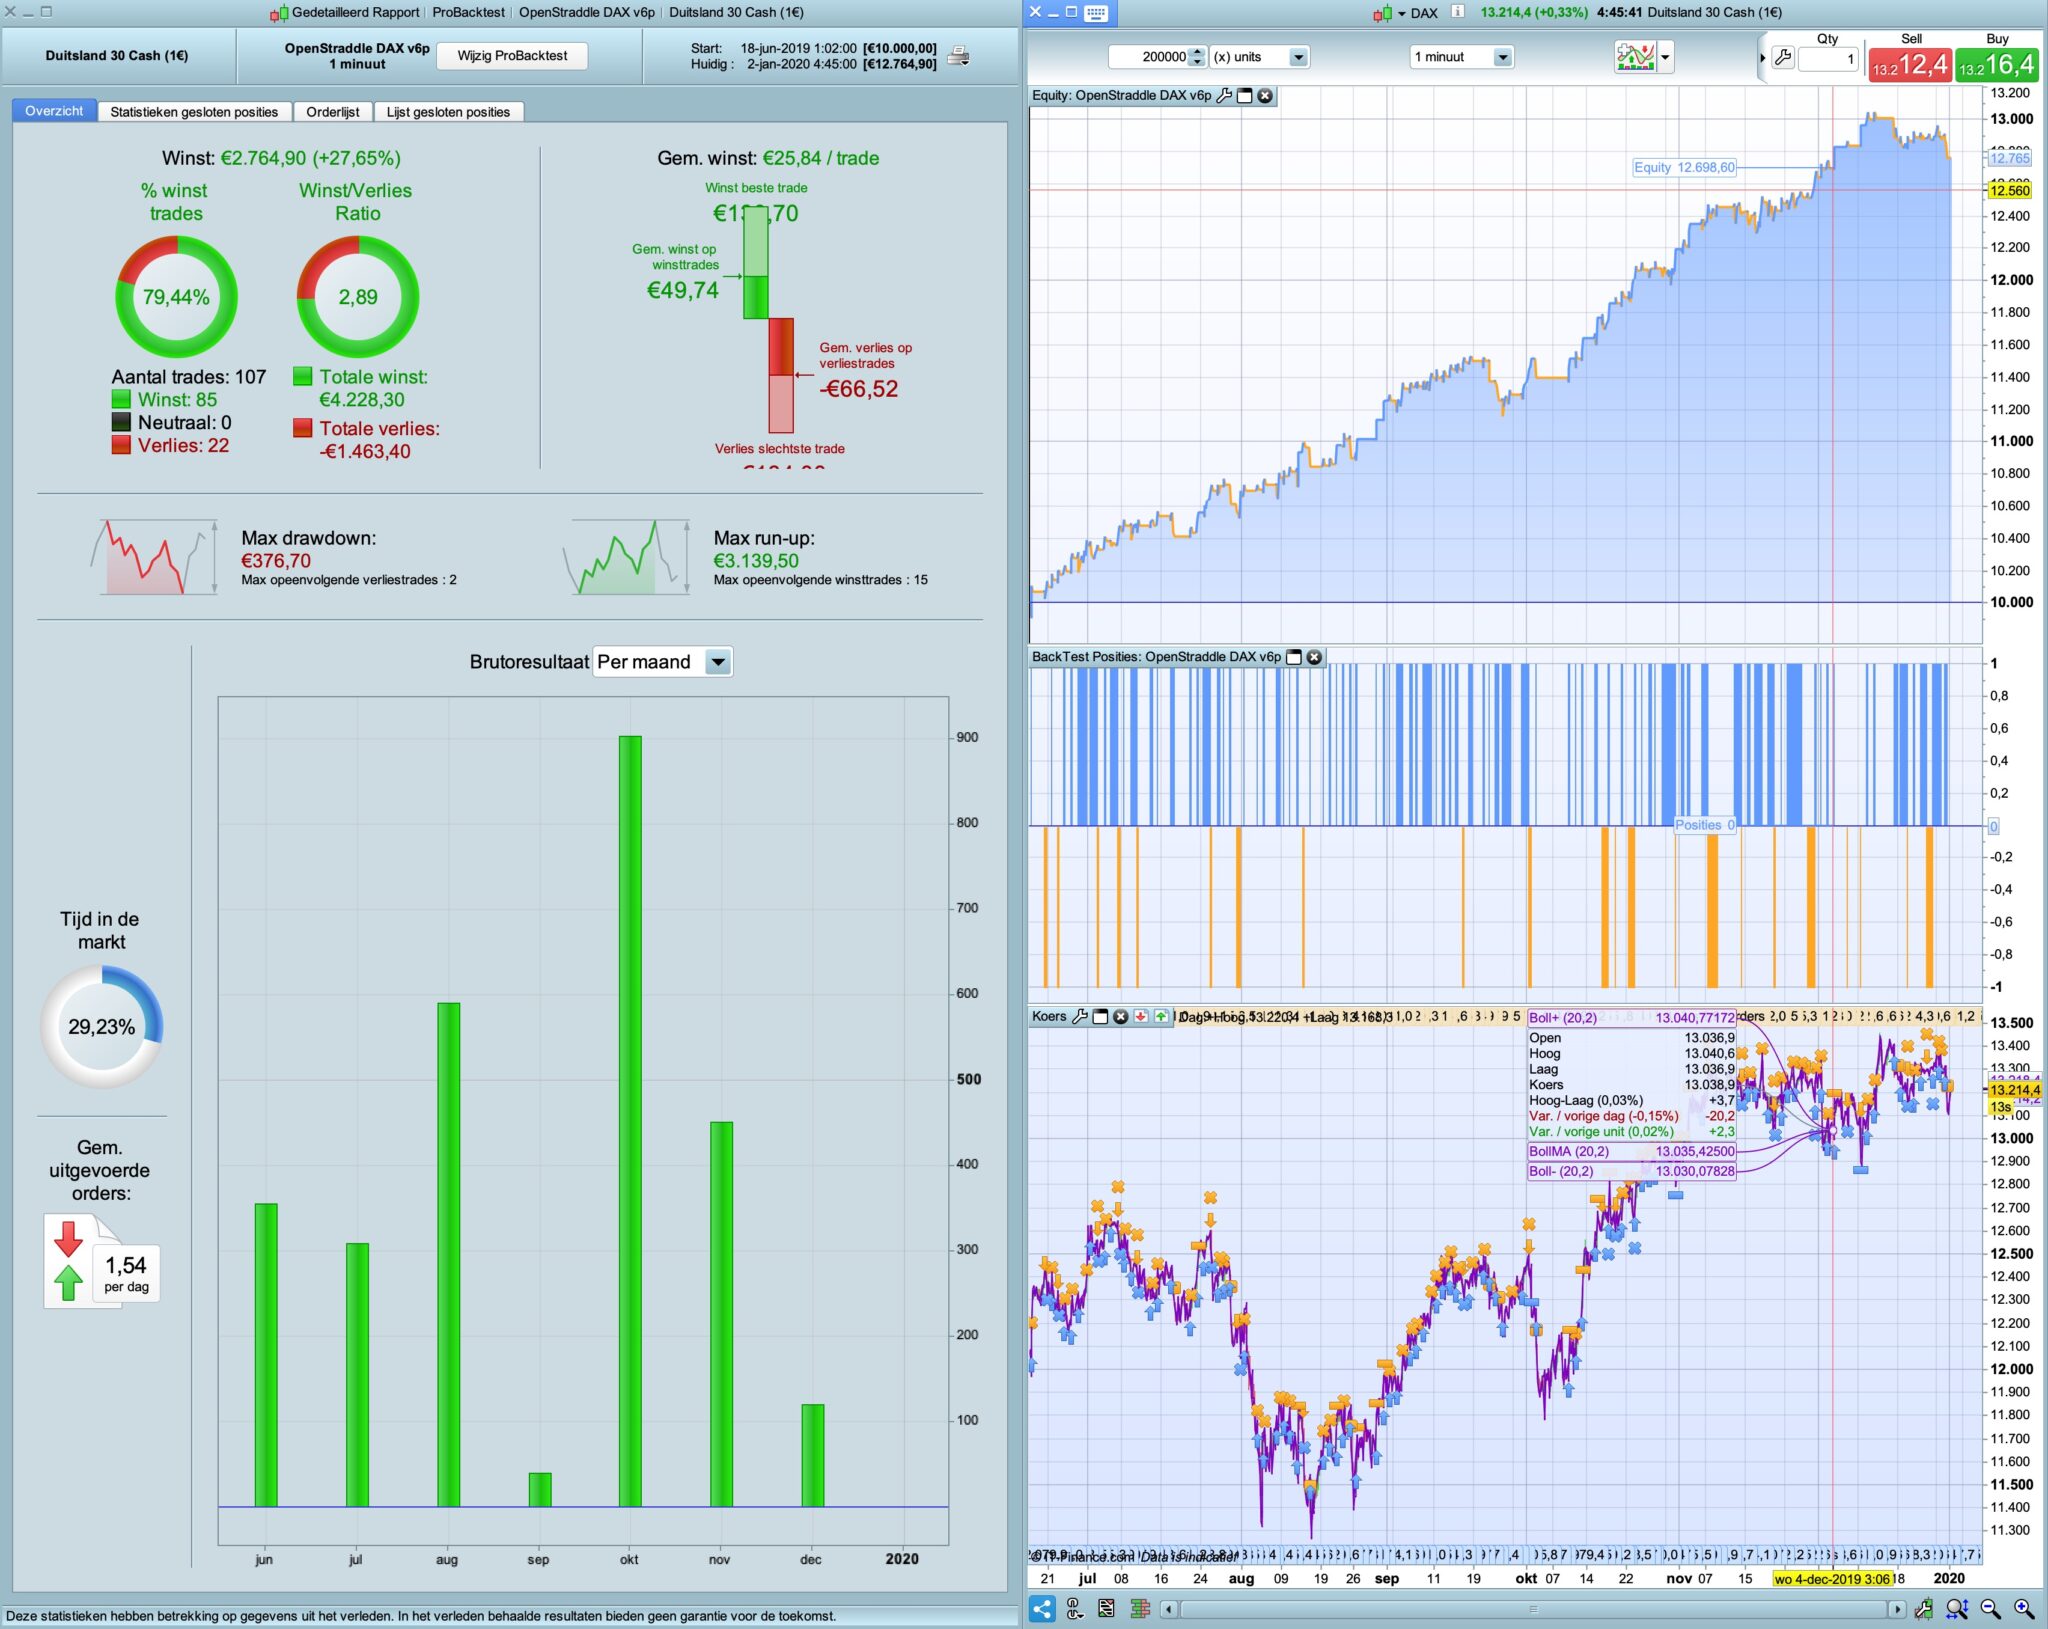Open the 'Per maand' period dropdown
The height and width of the screenshot is (1629, 2048).
(717, 662)
